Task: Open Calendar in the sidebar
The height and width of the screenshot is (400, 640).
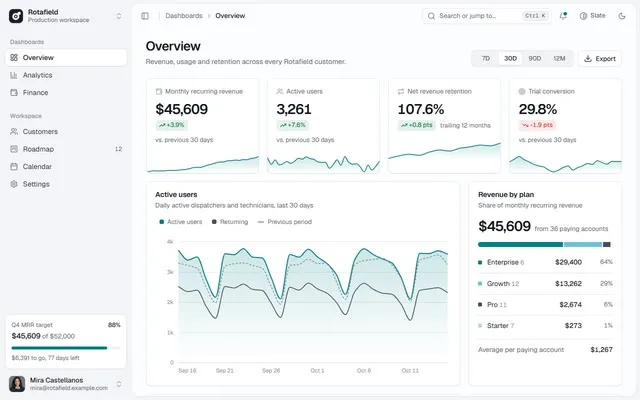Action: (66, 167)
